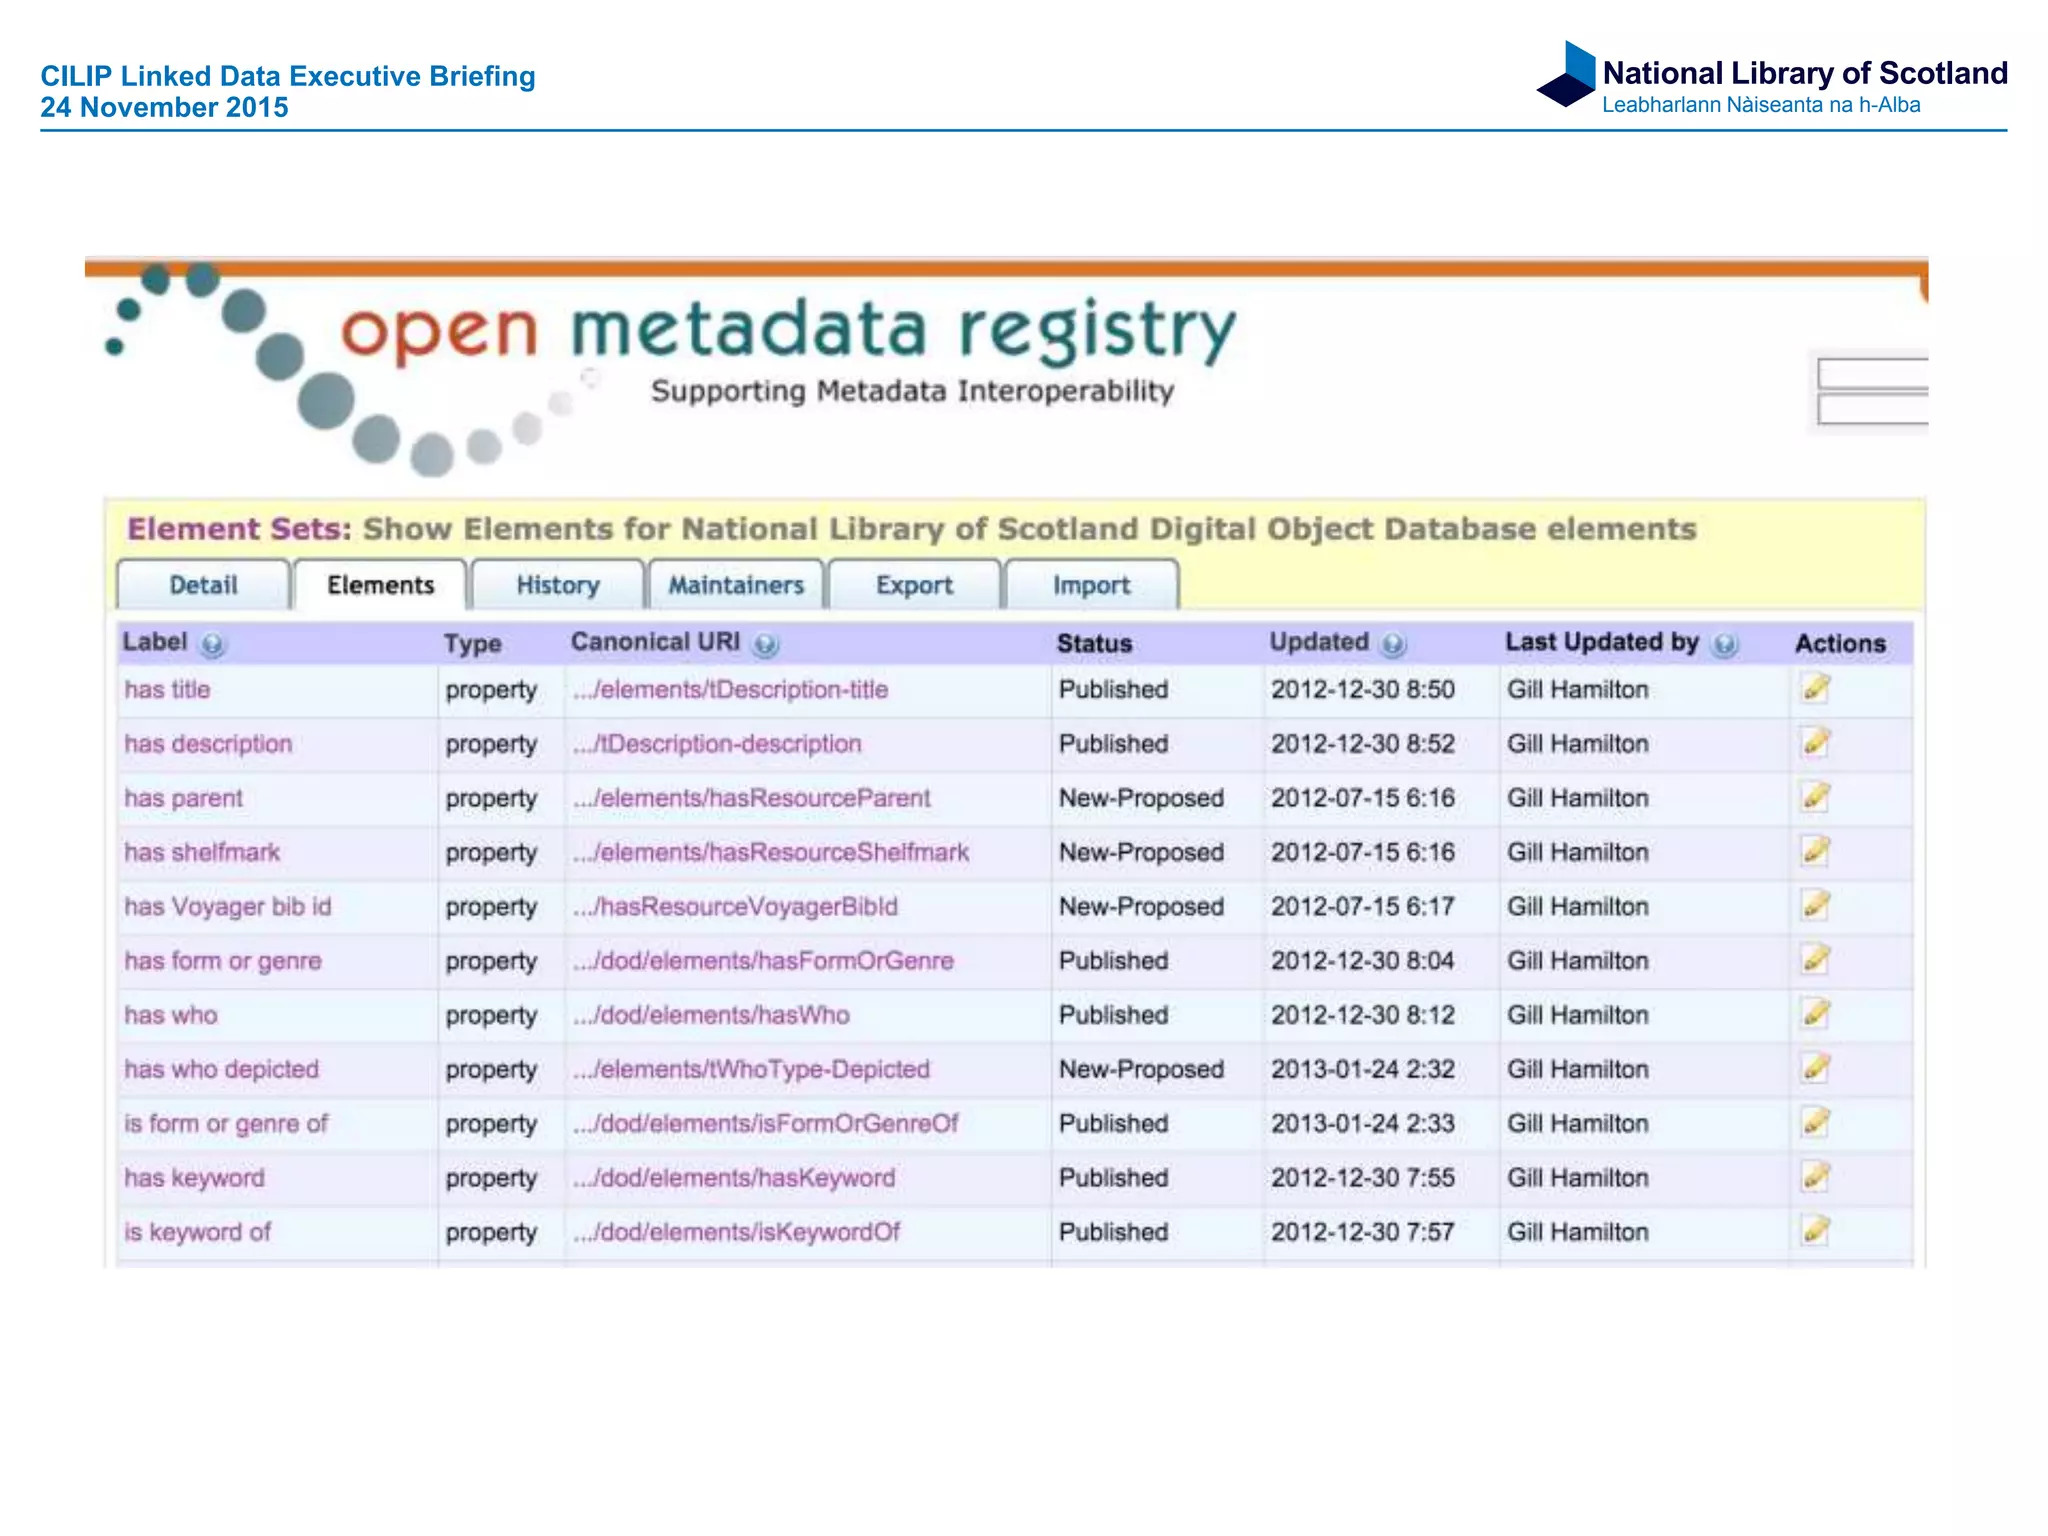Click edit pencil icon for has shelfmark row
Viewport: 2048px width, 1536px height.
click(1815, 851)
